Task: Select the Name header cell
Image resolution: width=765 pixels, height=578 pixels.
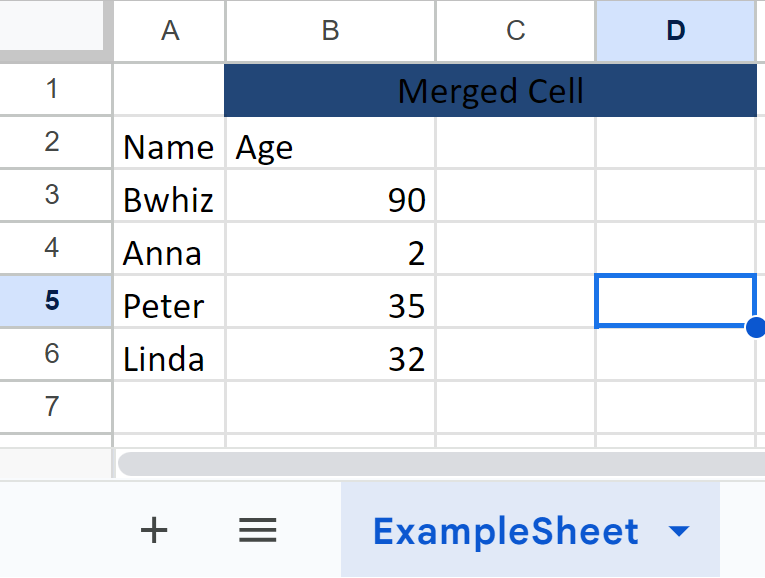Action: coord(169,148)
